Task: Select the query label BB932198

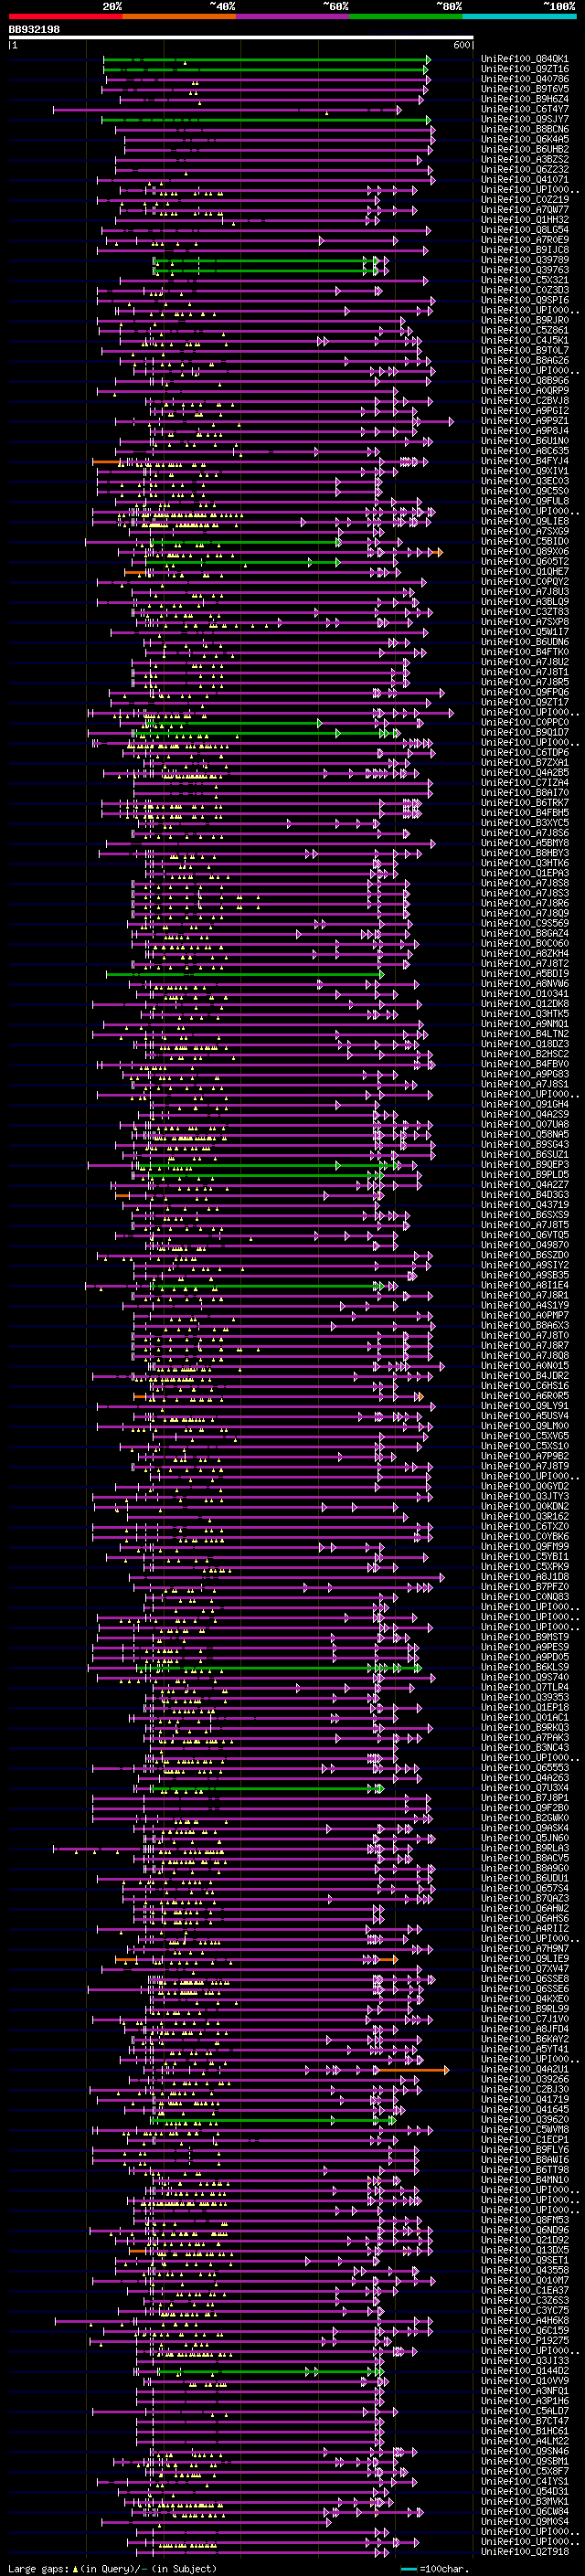Action: point(34,30)
